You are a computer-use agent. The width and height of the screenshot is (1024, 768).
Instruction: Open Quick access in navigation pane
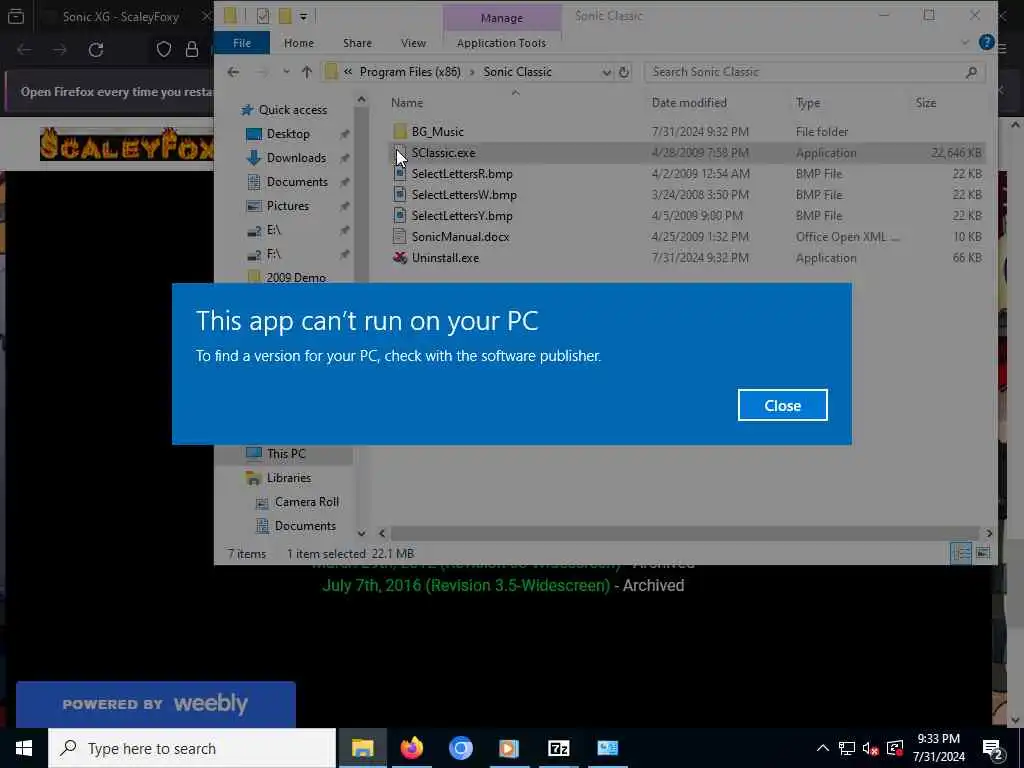point(293,110)
